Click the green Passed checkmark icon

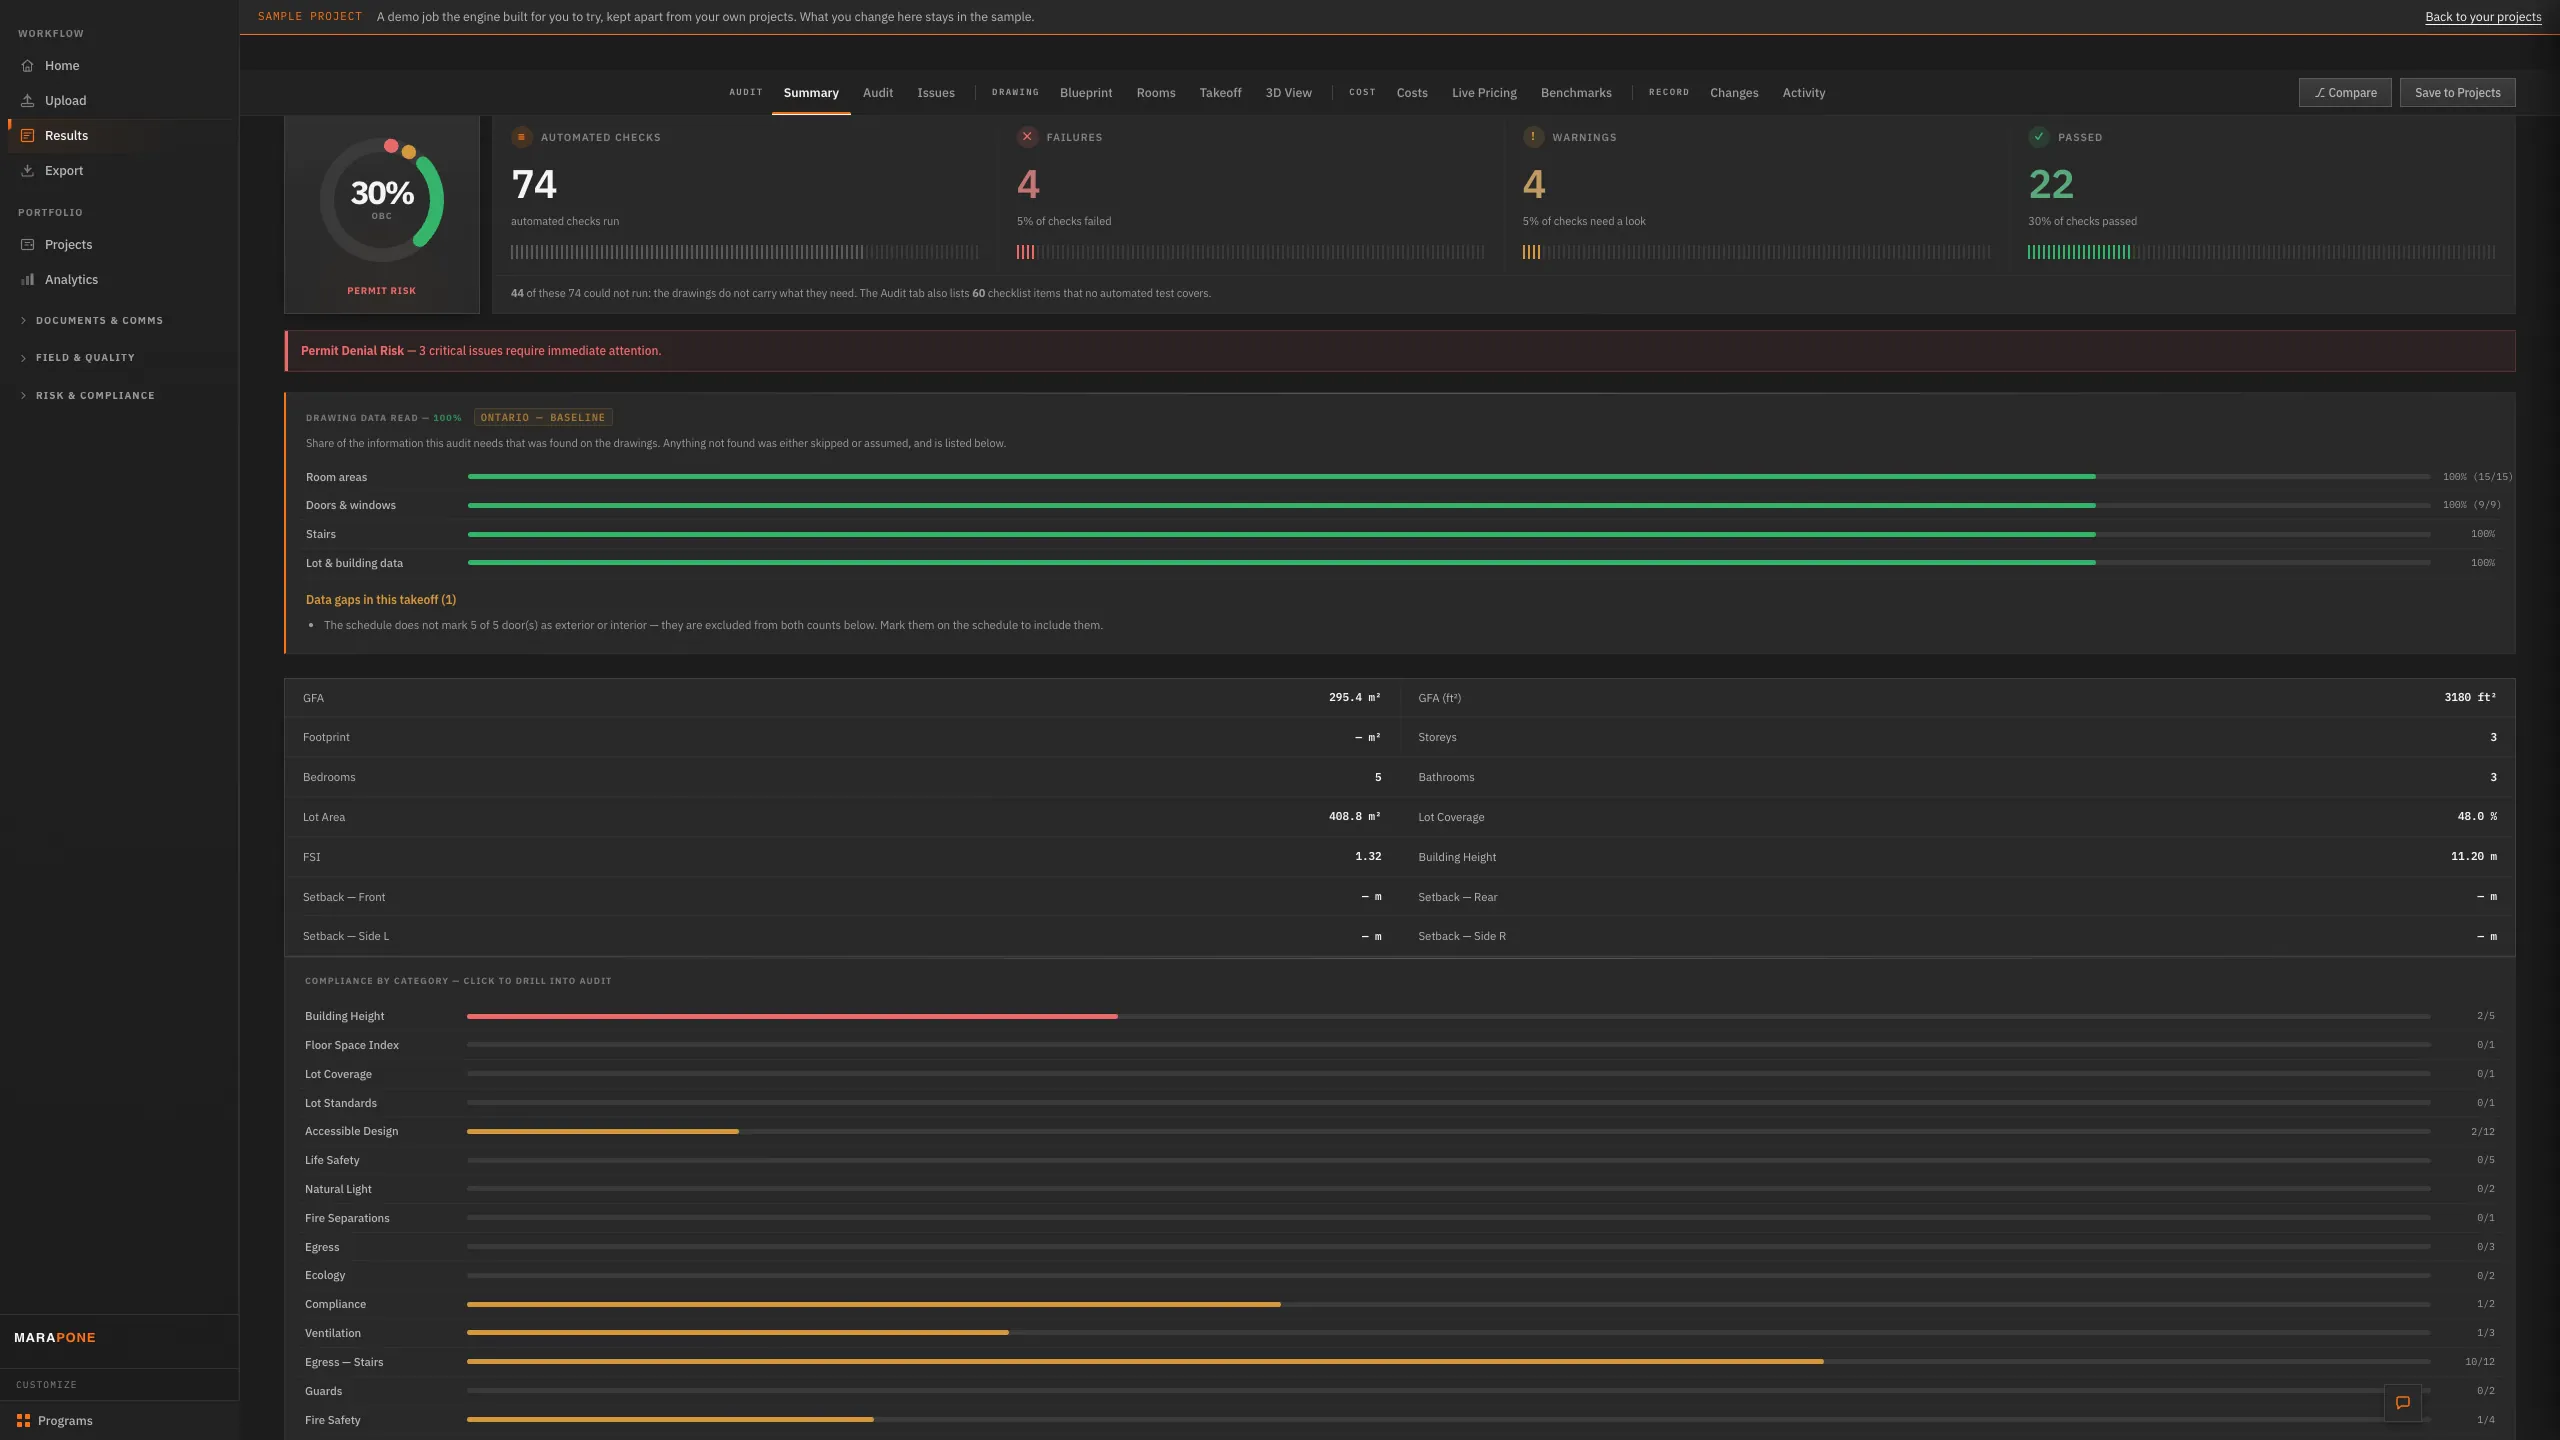click(x=2038, y=137)
